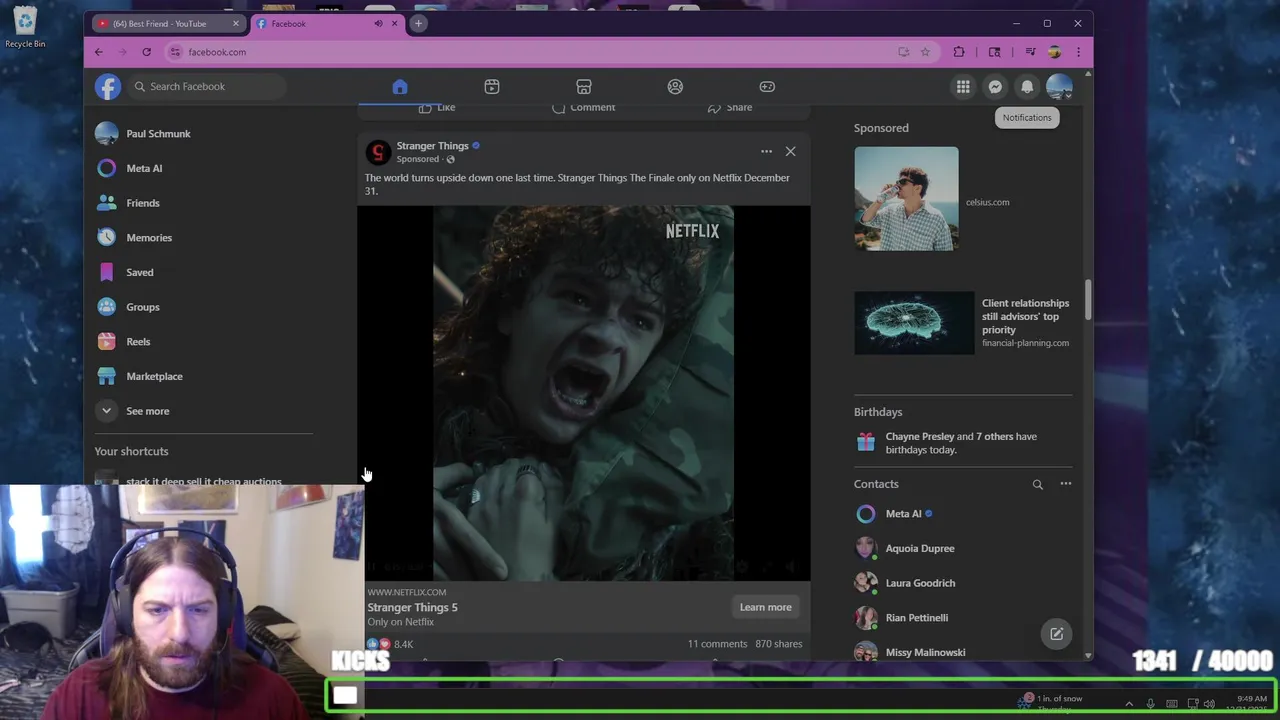The width and height of the screenshot is (1280, 720).
Task: Open Chrome's media controls icon
Action: point(1030,52)
